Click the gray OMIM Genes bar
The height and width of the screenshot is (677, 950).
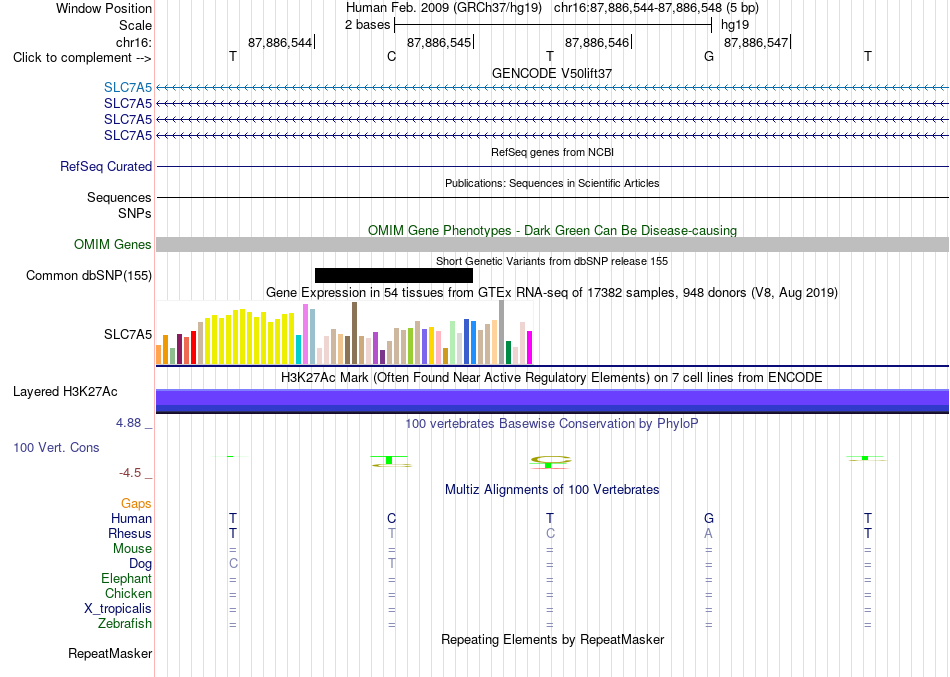(552, 244)
